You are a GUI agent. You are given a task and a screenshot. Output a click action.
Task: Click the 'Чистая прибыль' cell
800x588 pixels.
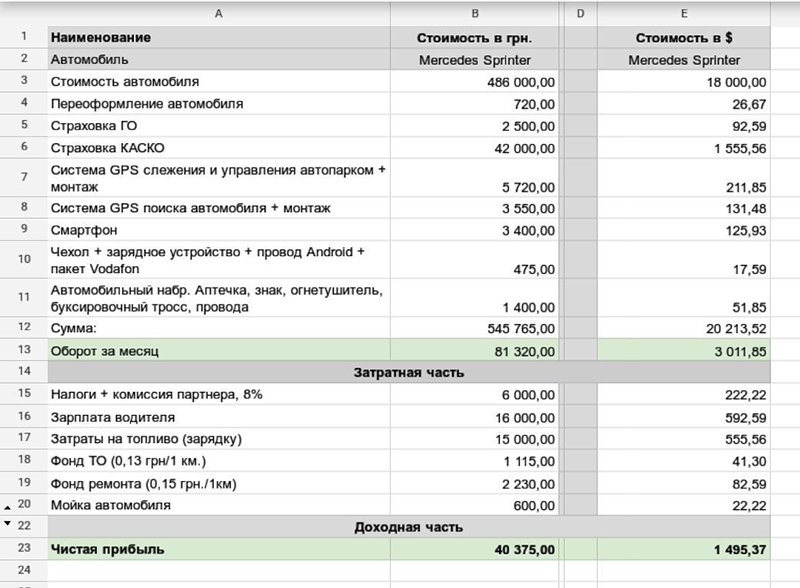[219, 549]
